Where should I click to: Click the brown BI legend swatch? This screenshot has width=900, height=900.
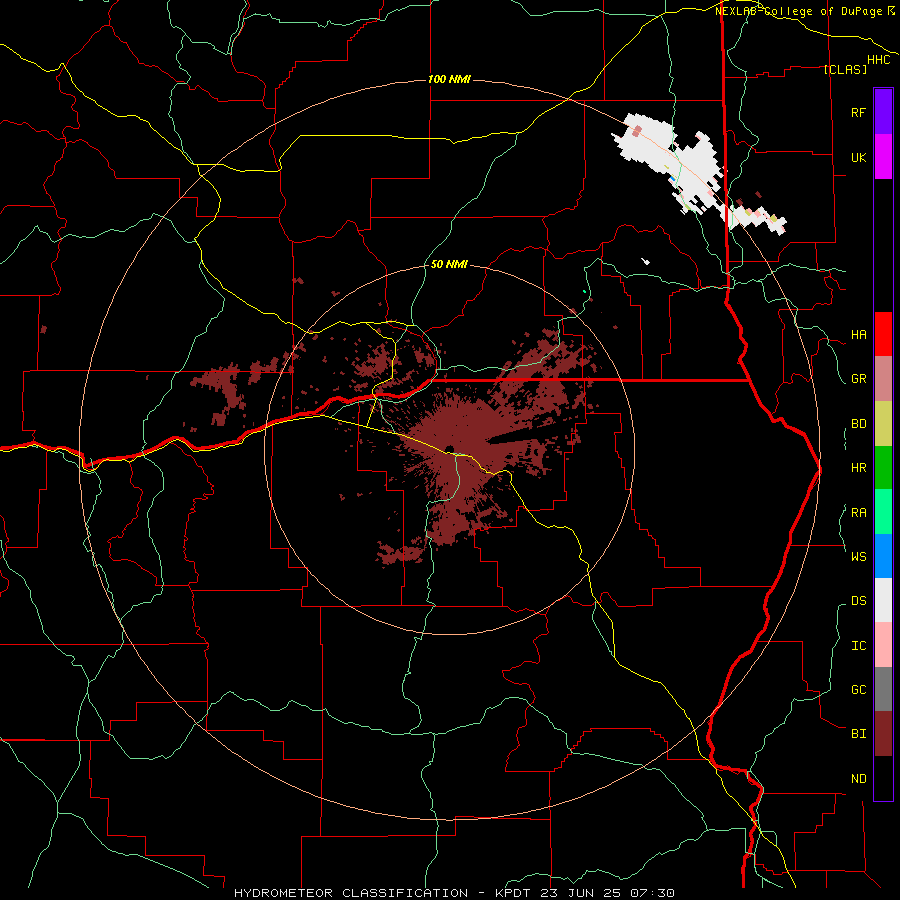click(x=883, y=734)
